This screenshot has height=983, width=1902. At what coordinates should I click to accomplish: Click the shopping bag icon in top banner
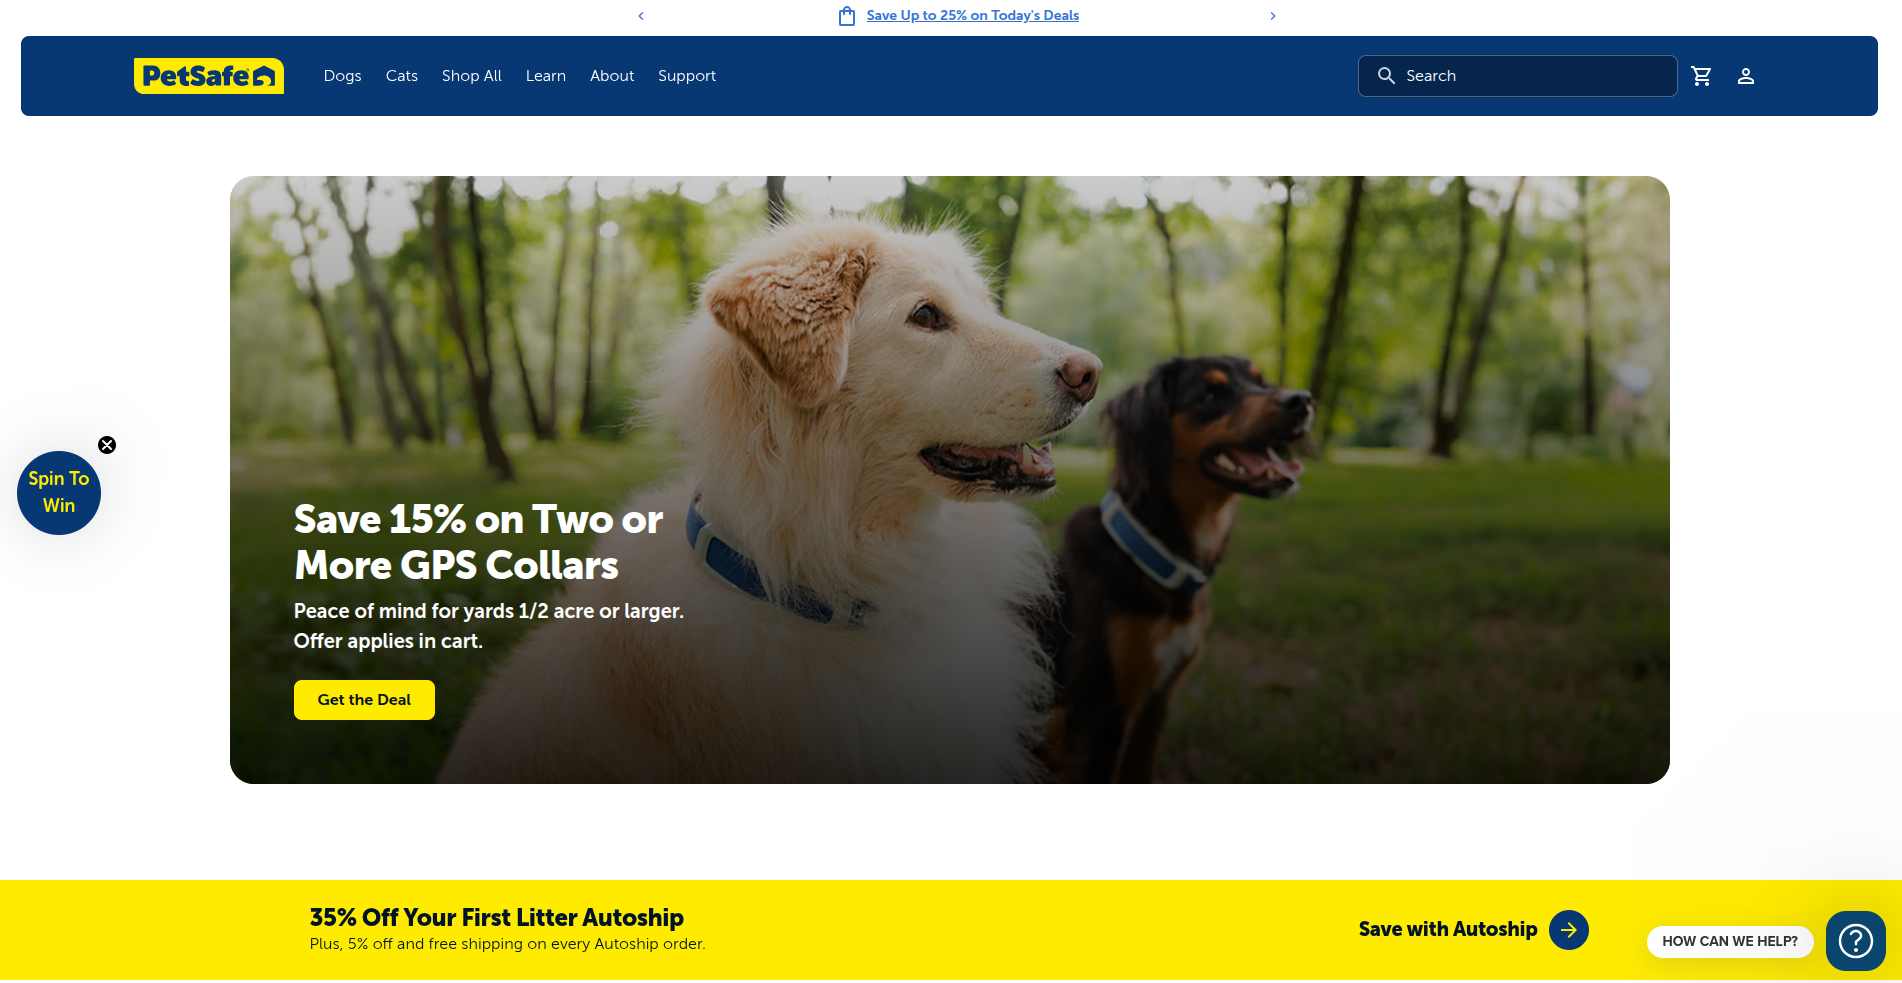tap(847, 16)
